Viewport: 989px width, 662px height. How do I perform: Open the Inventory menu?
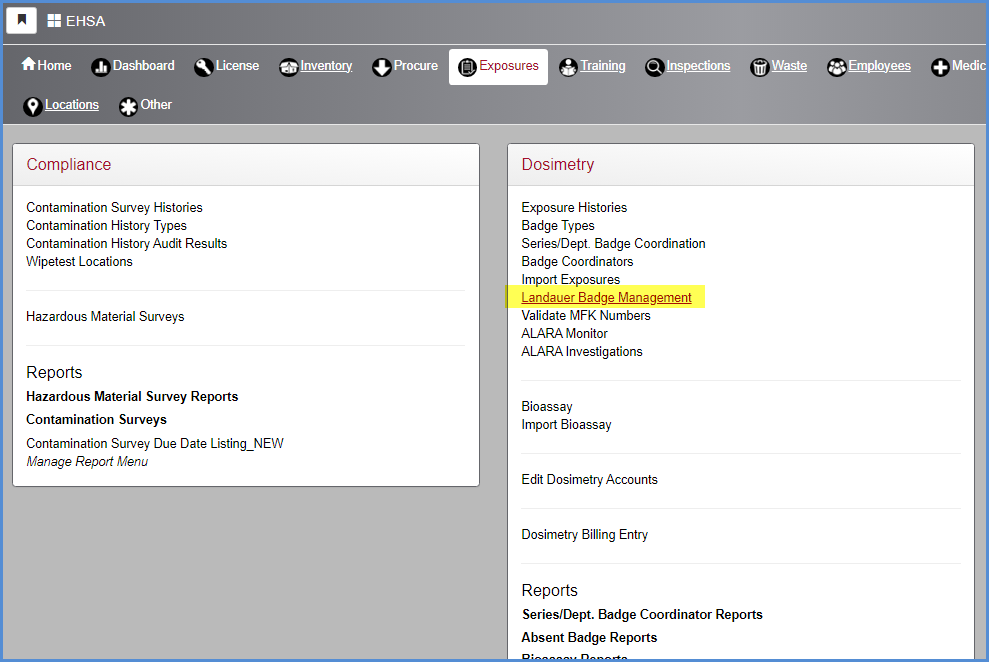(x=326, y=66)
